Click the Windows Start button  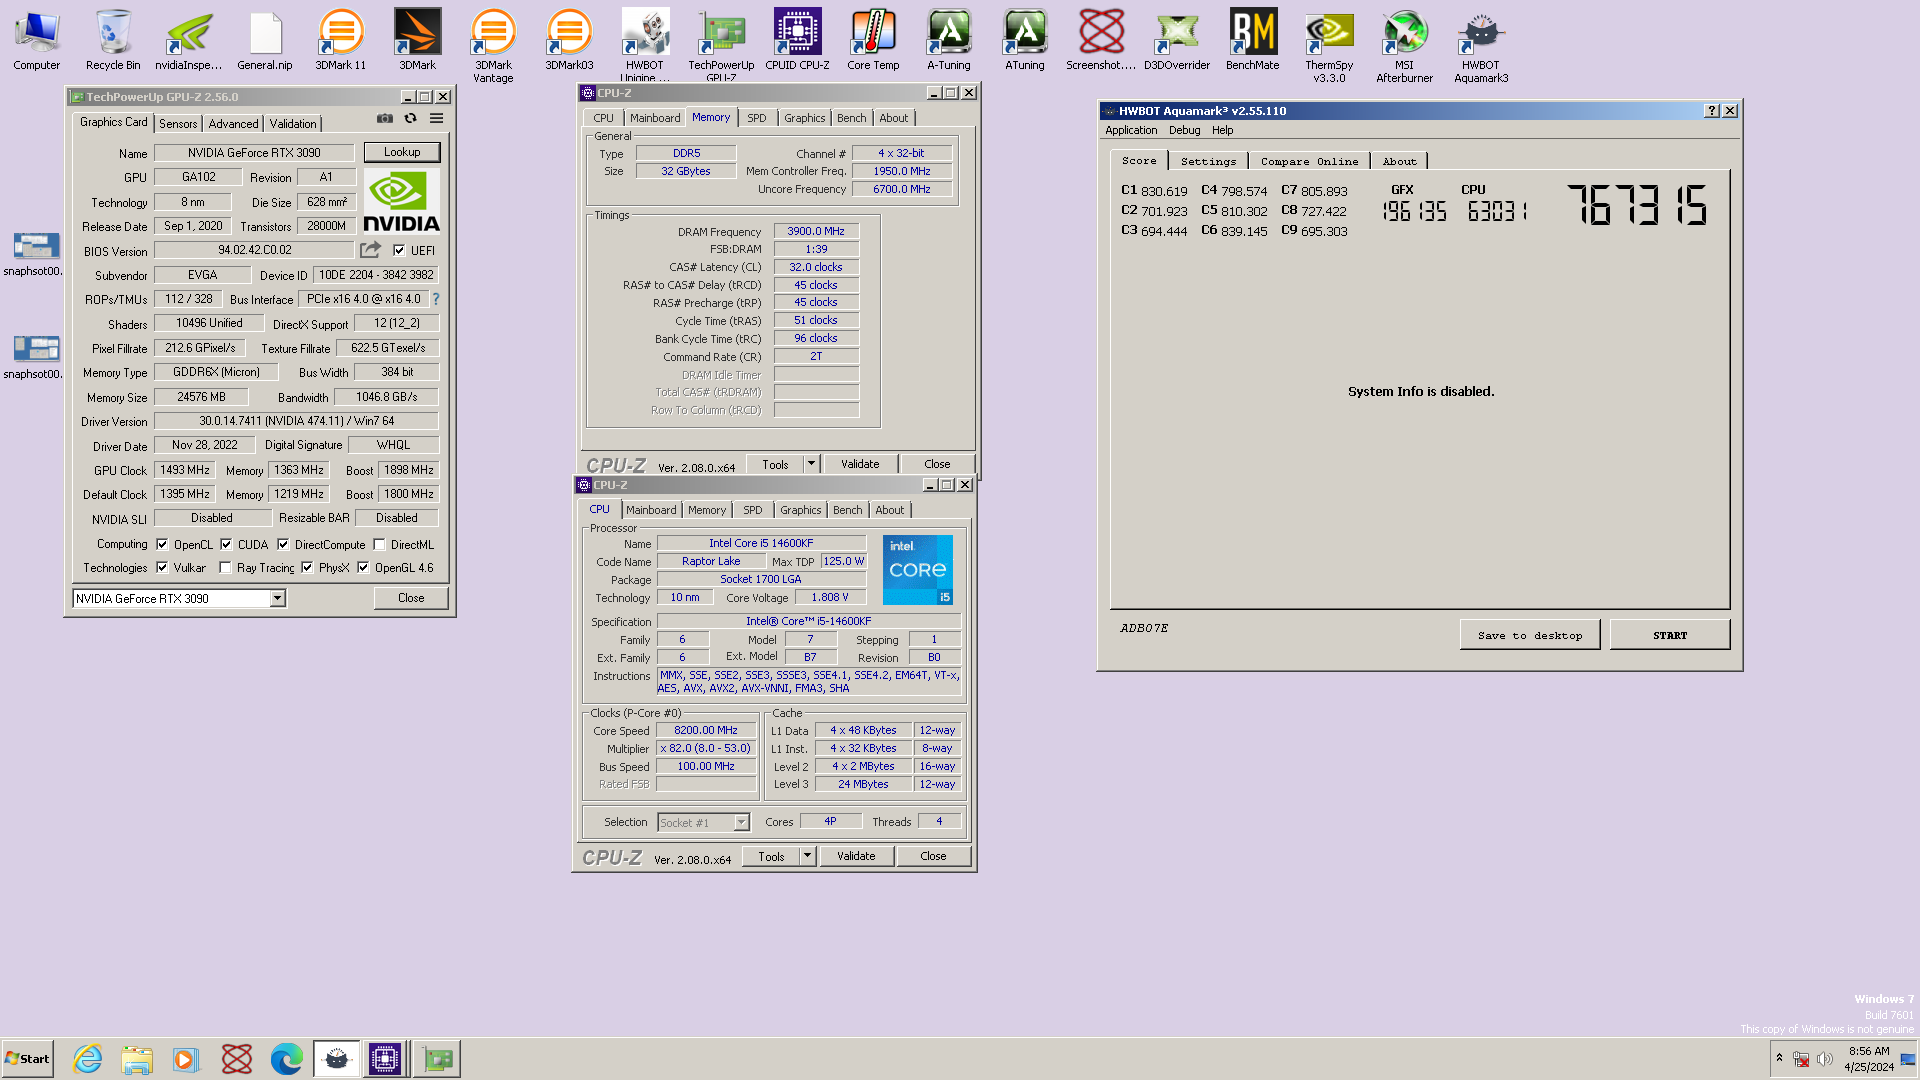click(27, 1058)
